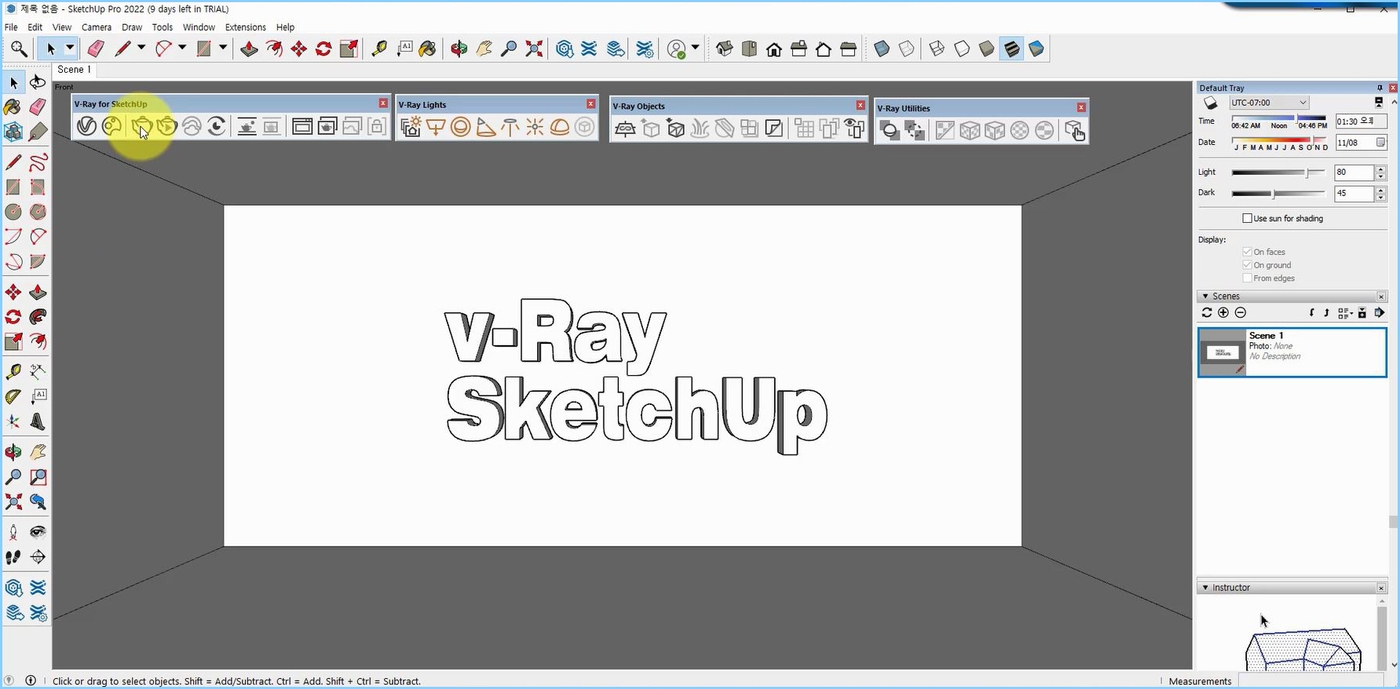Select the Scene 1 thumbnail in Scenes
This screenshot has height=689, width=1400.
[1221, 352]
